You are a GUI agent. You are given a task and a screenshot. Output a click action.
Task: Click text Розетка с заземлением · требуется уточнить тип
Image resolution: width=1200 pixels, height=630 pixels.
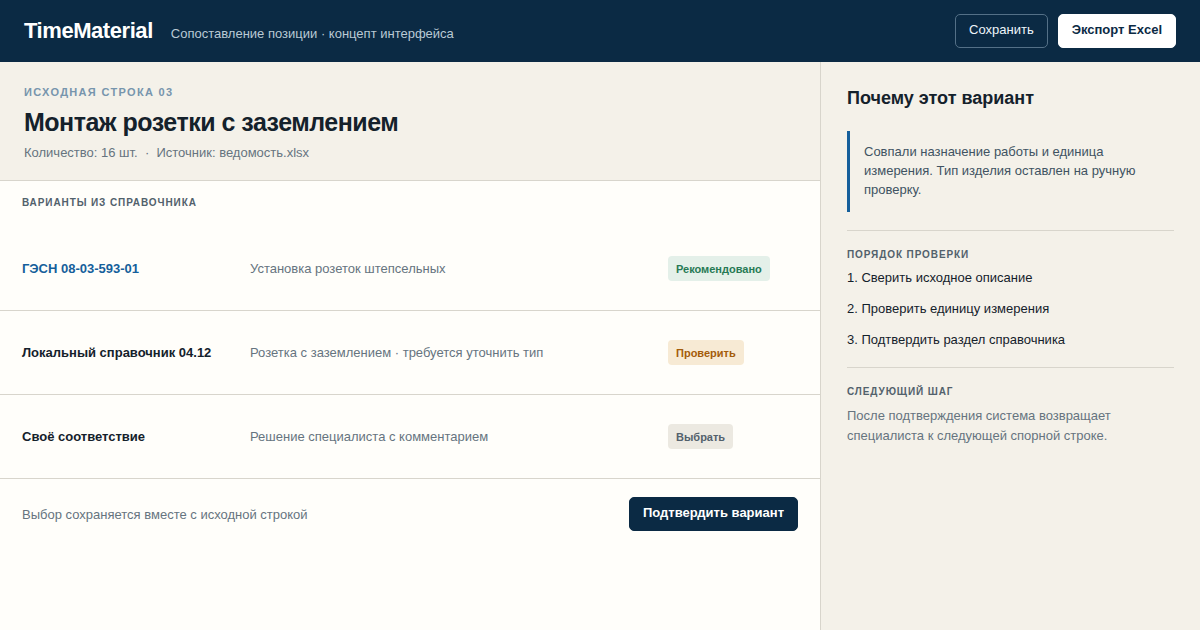tap(397, 353)
